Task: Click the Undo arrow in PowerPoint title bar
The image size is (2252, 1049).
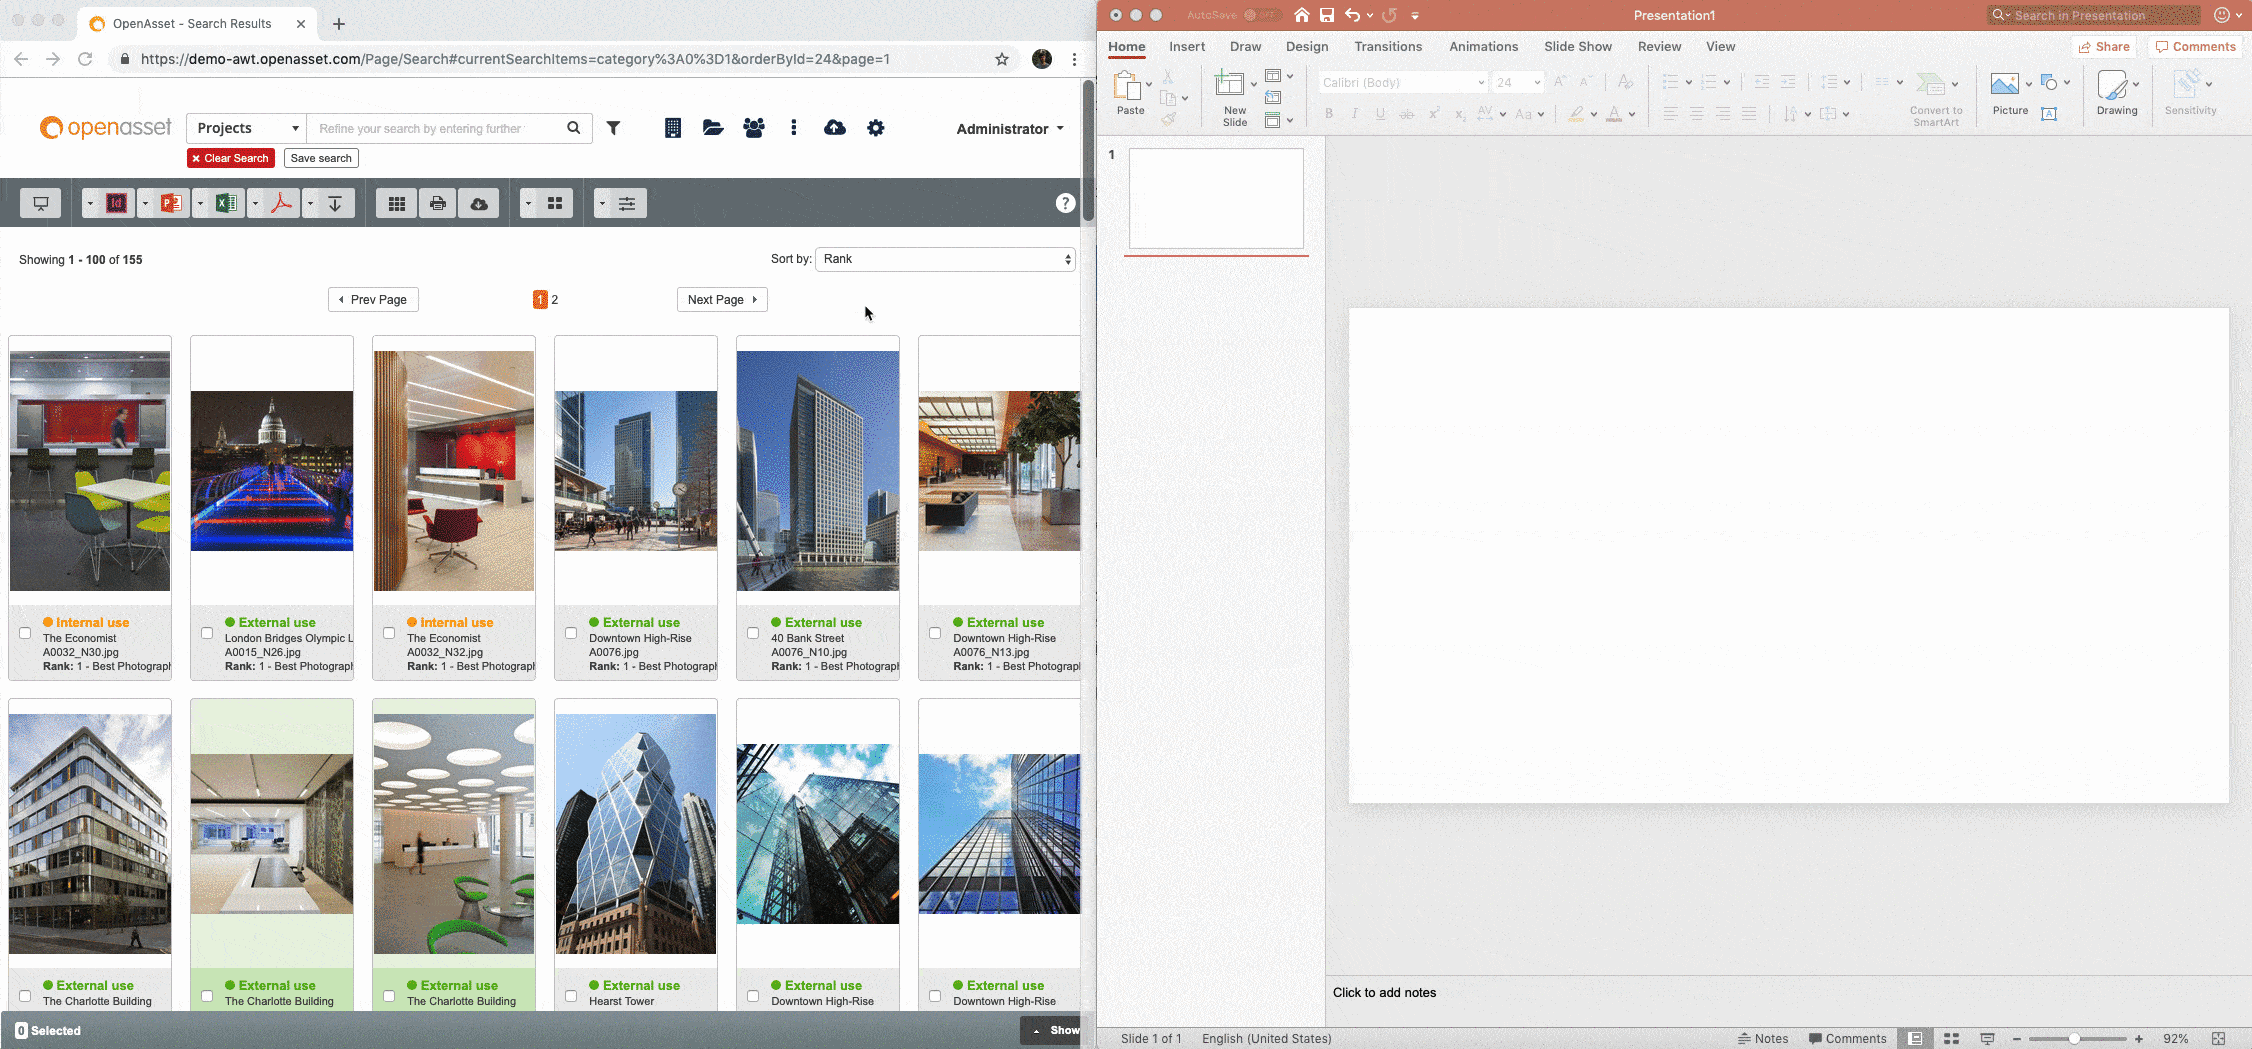Action: coord(1353,15)
